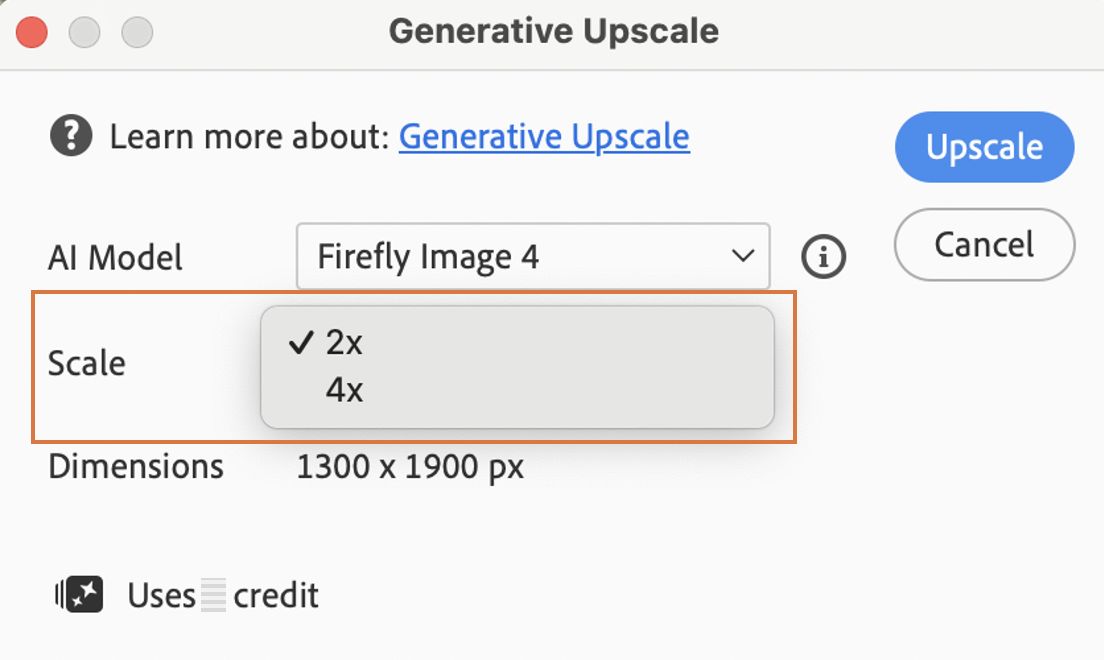Screen dimensions: 1104x660
Task: Open the Firefly Image 4 dropdown
Action: pos(533,256)
